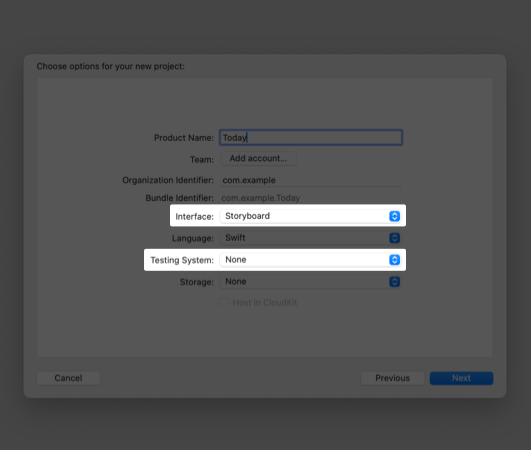Open the Language dropdown showing Swift
The height and width of the screenshot is (450, 531).
click(310, 238)
